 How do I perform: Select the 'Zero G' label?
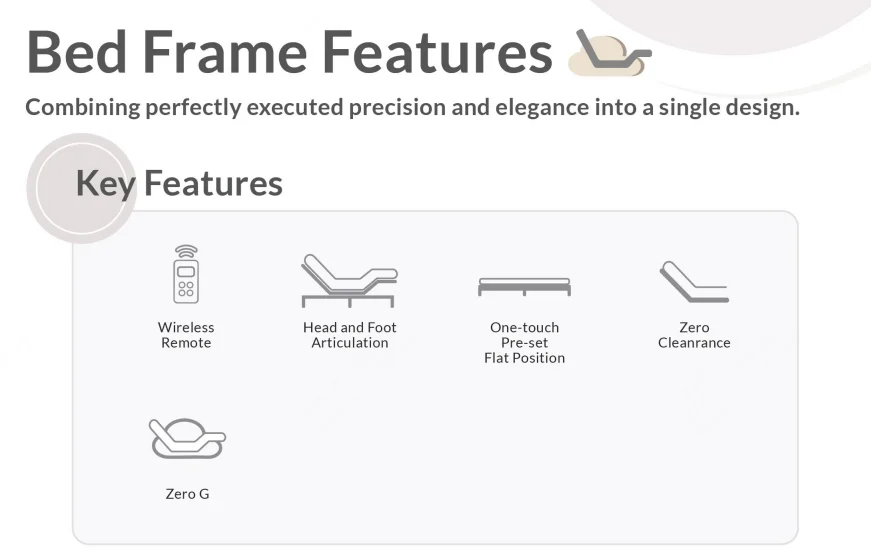[187, 494]
